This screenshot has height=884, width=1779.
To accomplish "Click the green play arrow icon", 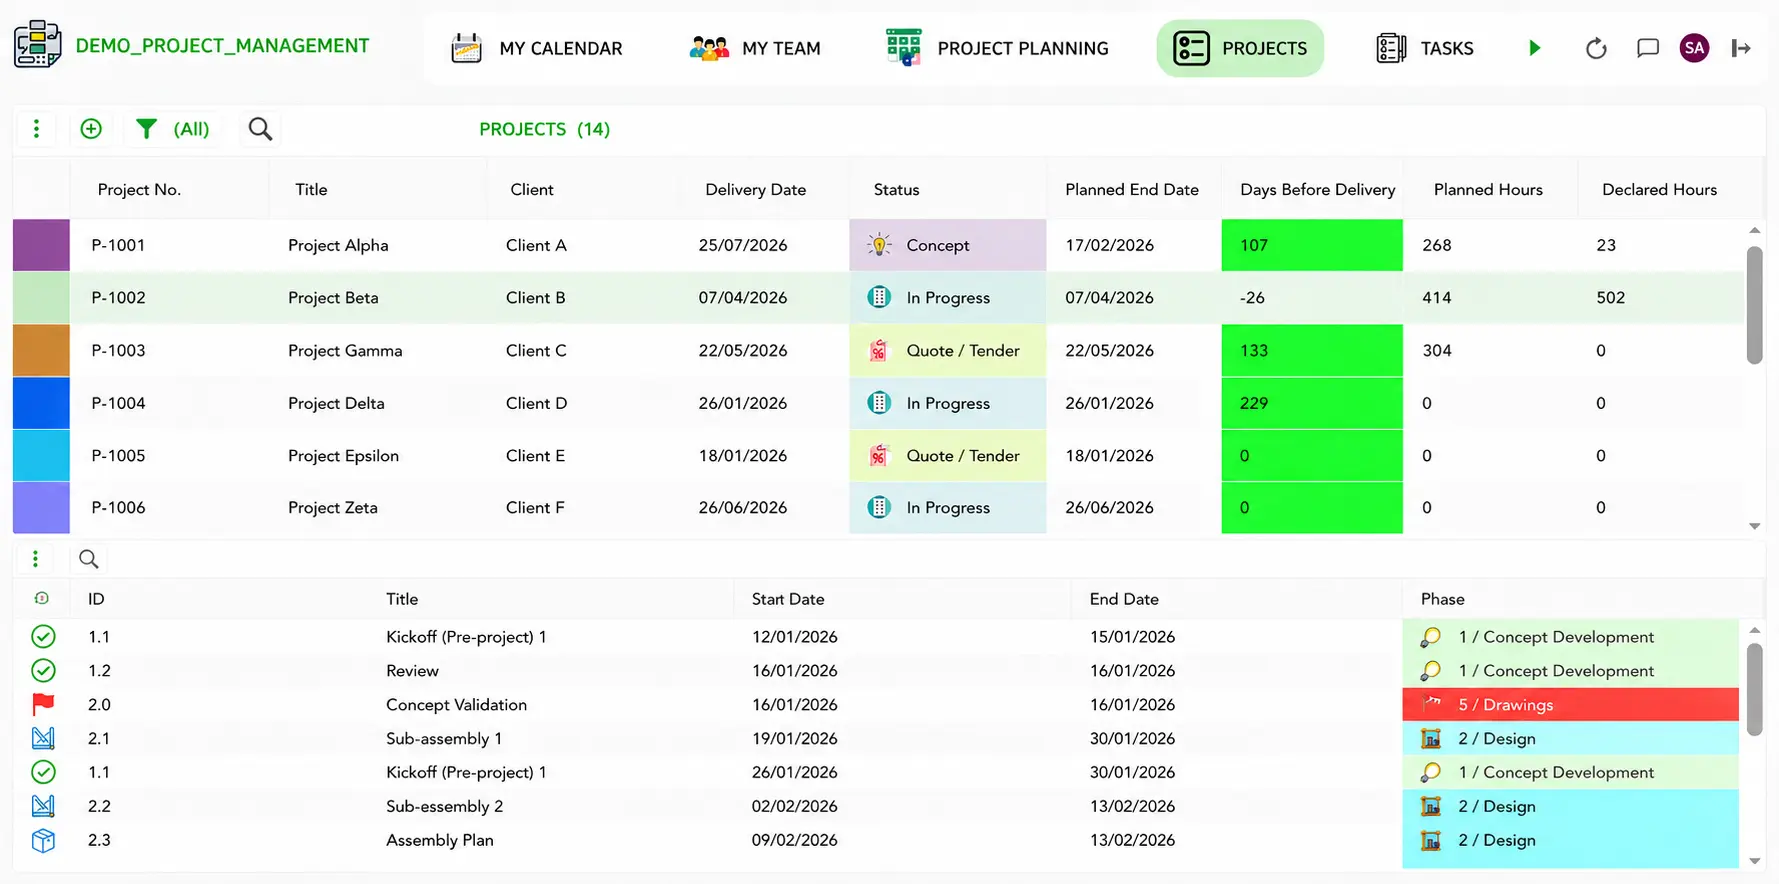I will pos(1535,48).
